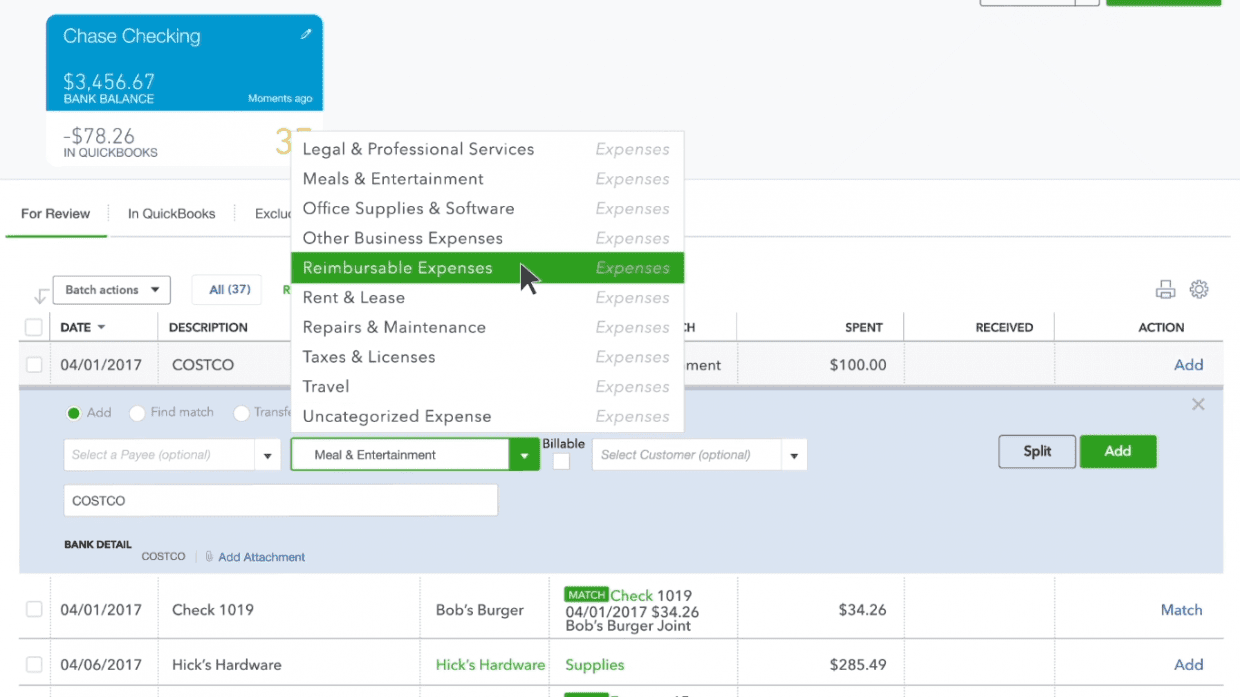Open the table settings gear icon
Viewport: 1240px width, 697px height.
click(x=1199, y=289)
